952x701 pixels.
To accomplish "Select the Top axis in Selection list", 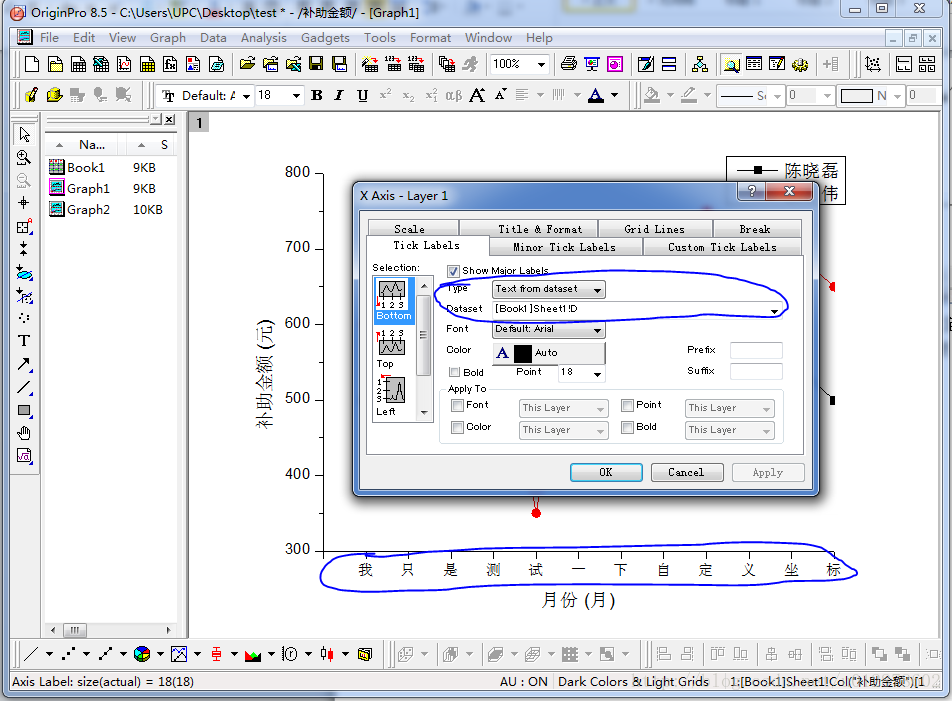I will [392, 349].
